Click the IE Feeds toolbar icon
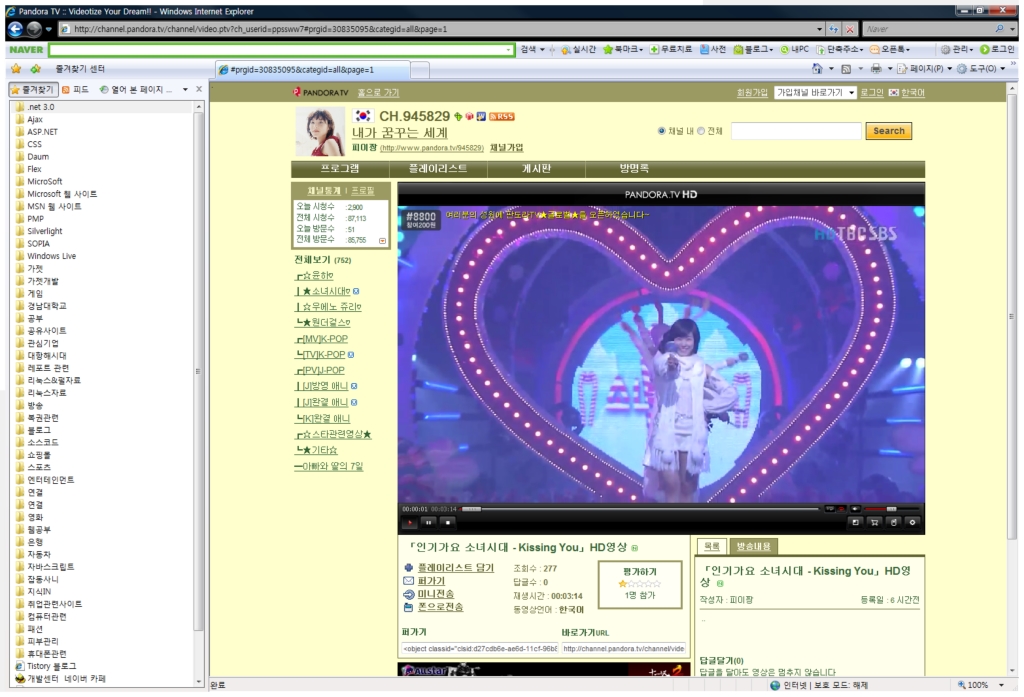 [846, 69]
